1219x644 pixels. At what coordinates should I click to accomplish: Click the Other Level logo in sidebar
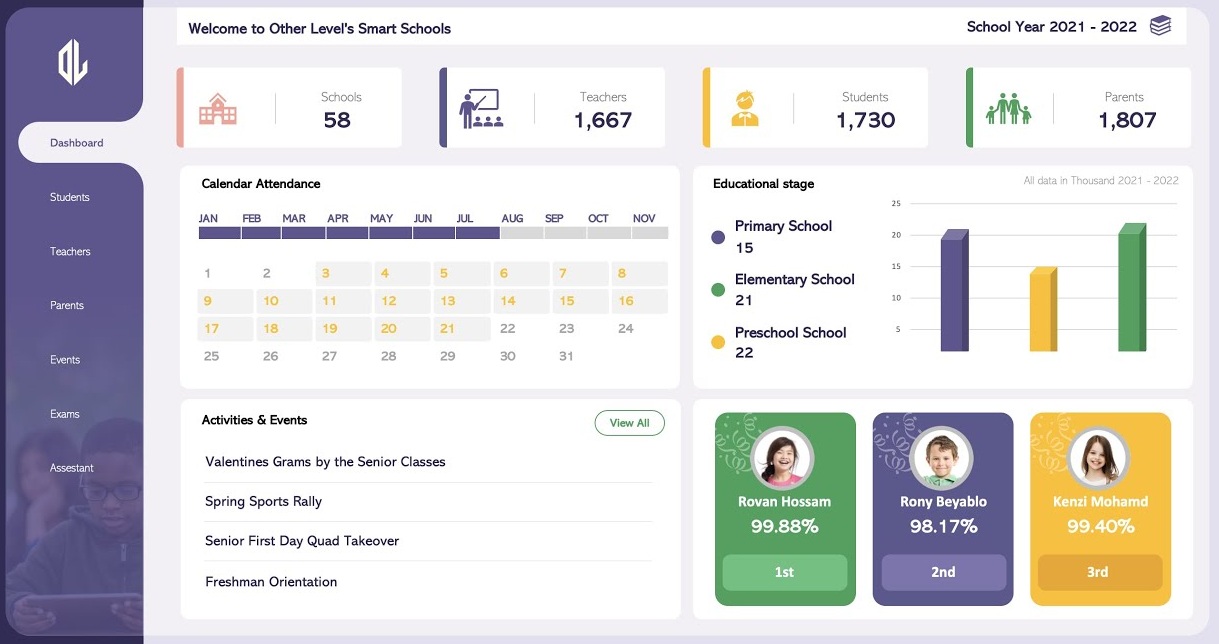[x=74, y=63]
